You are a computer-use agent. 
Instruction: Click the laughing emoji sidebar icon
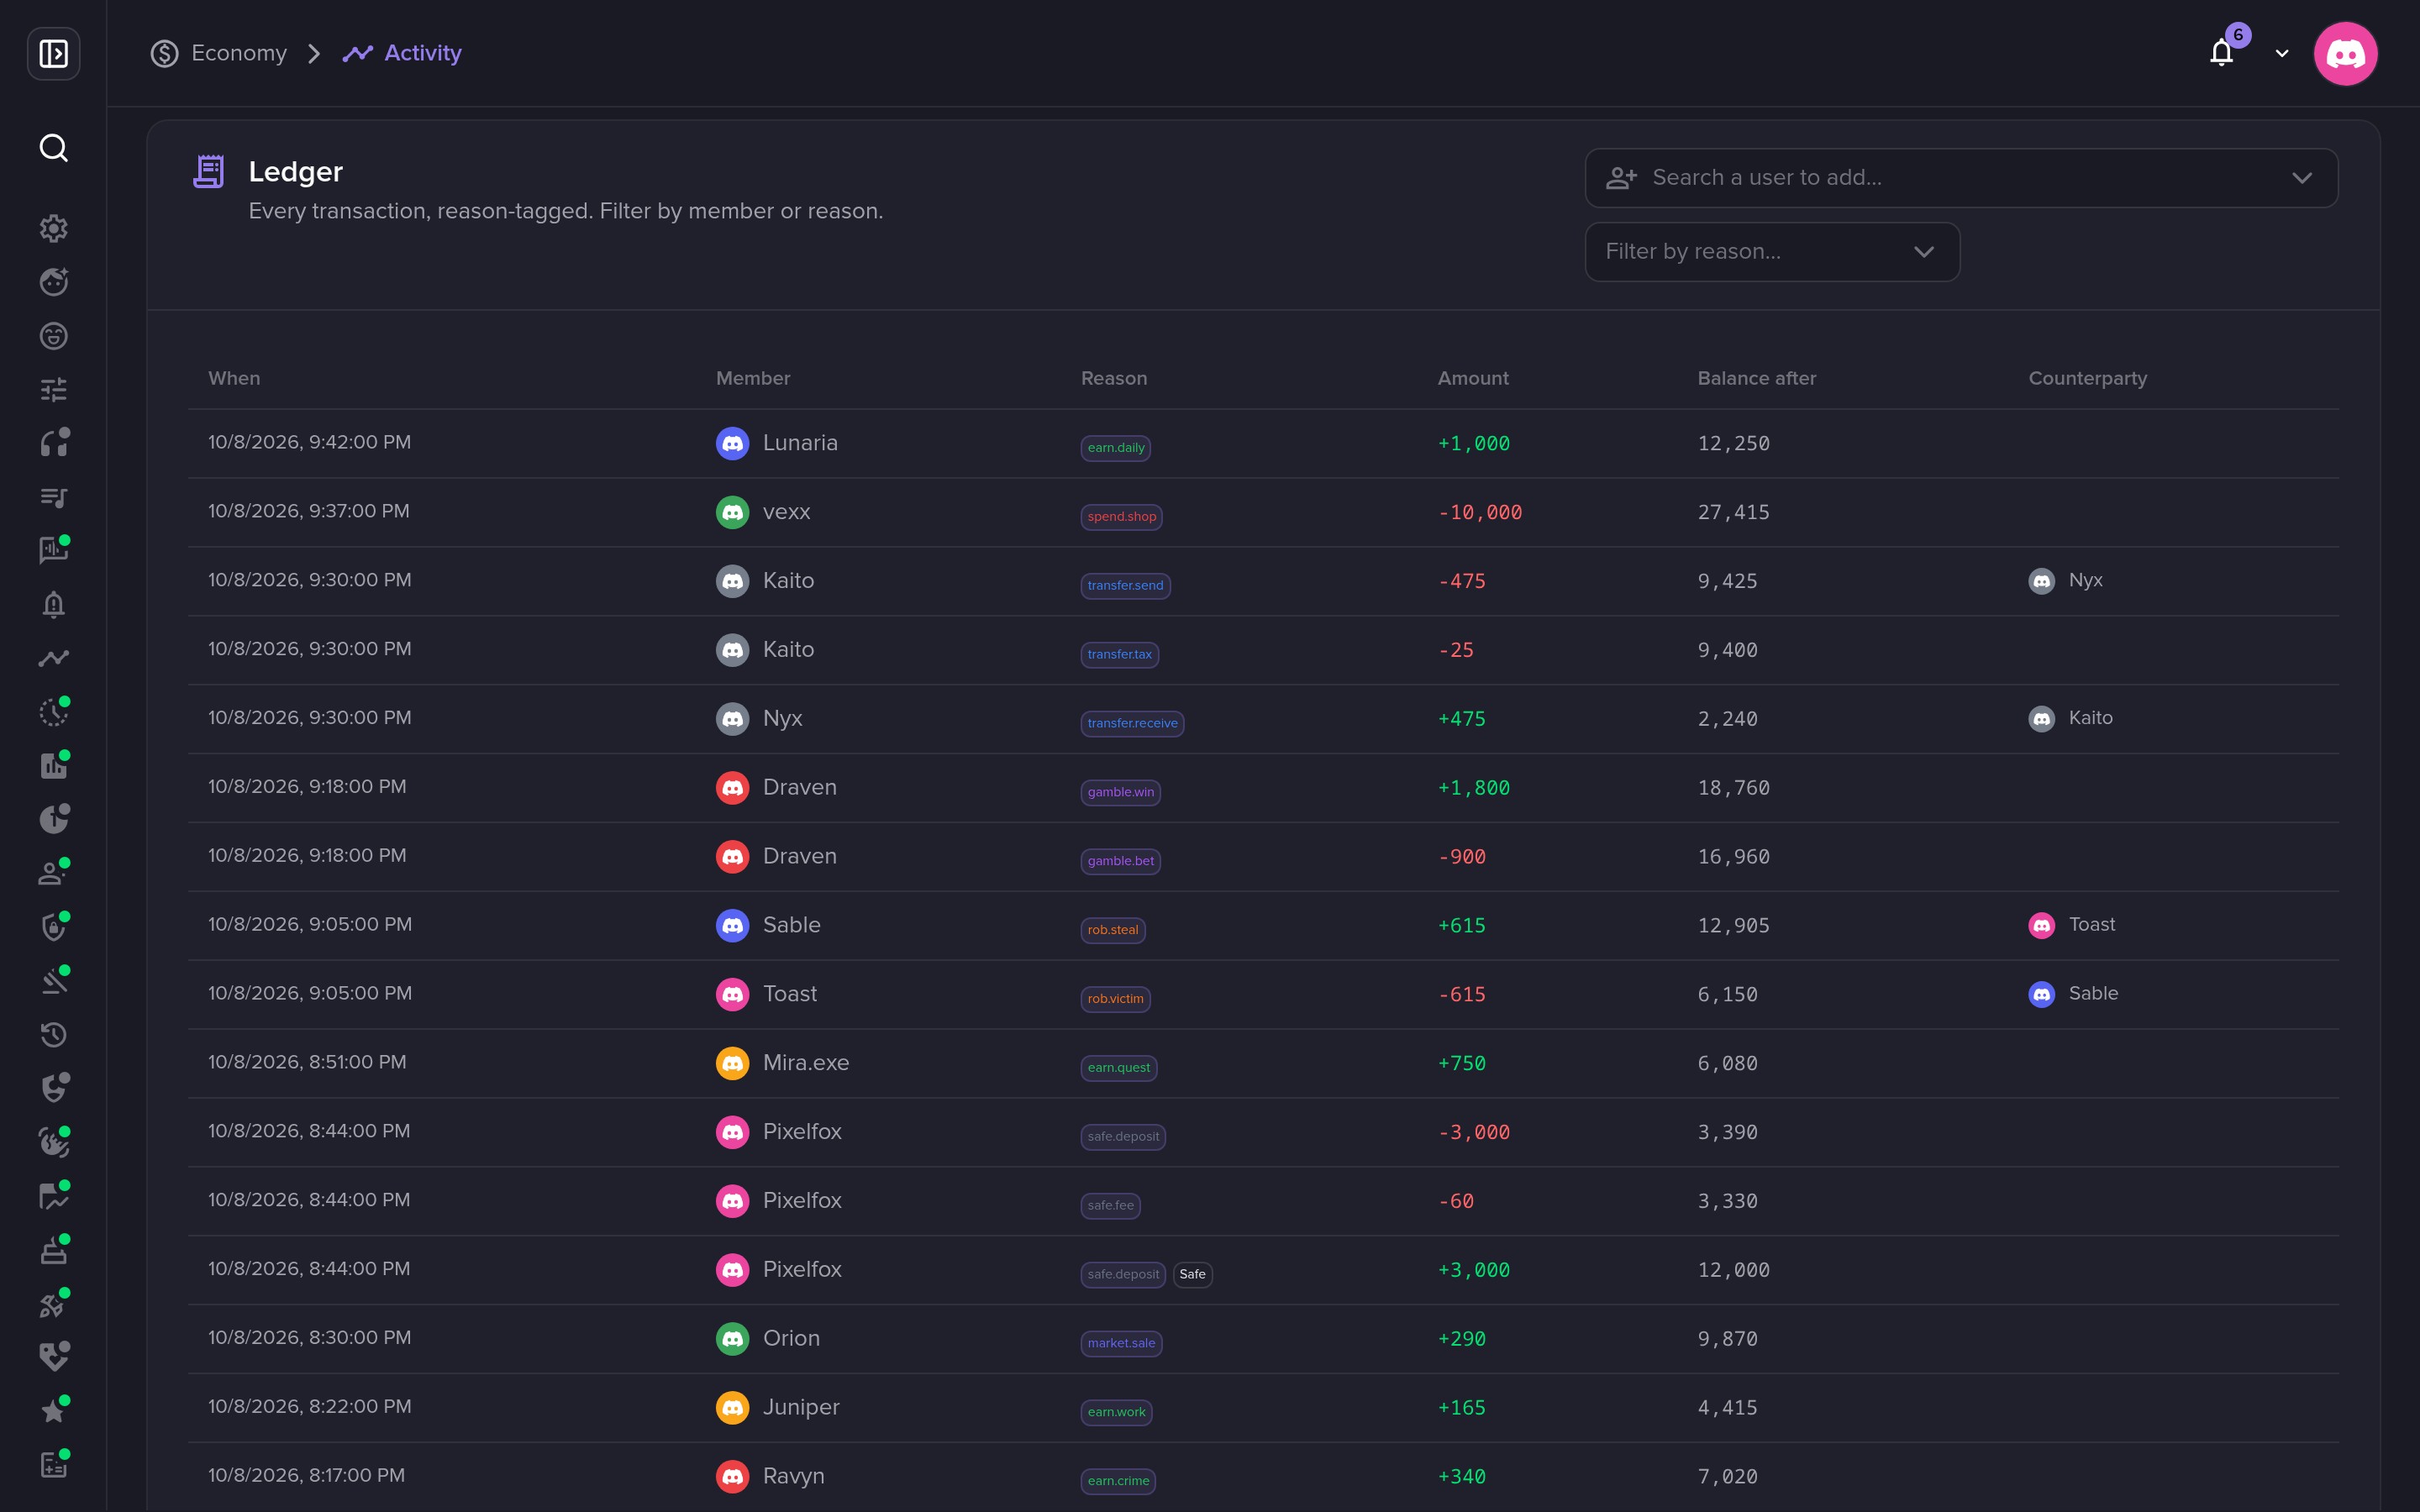[x=53, y=336]
